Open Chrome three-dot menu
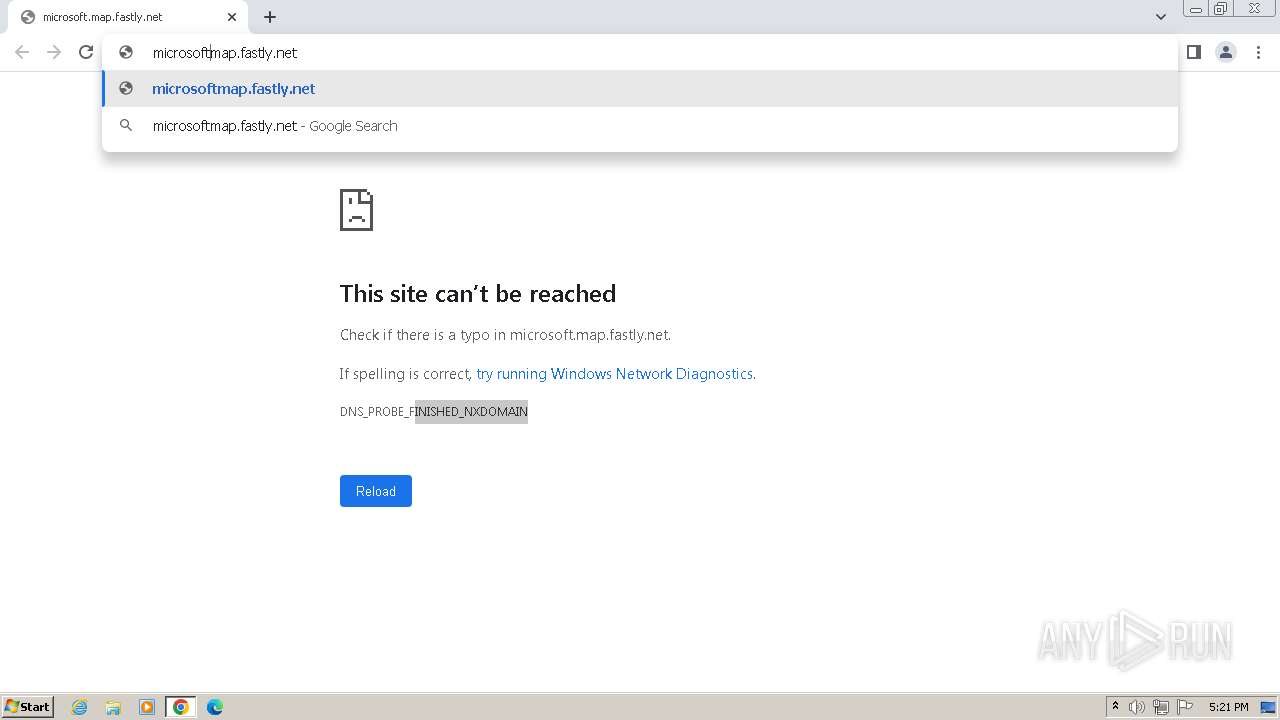The height and width of the screenshot is (720, 1280). click(1258, 52)
